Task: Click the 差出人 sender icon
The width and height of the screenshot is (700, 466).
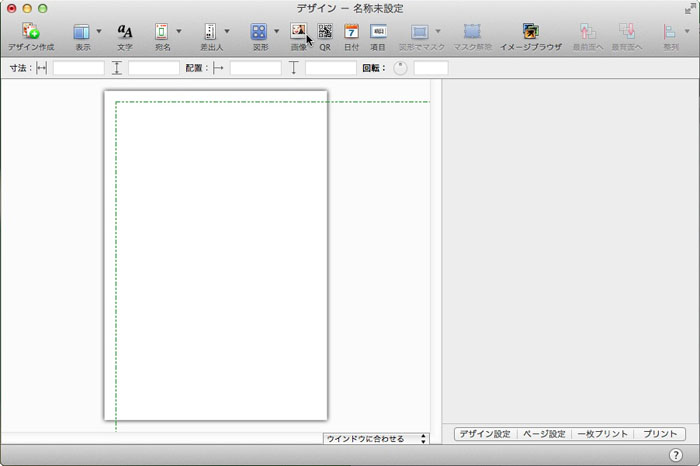Action: (x=210, y=33)
